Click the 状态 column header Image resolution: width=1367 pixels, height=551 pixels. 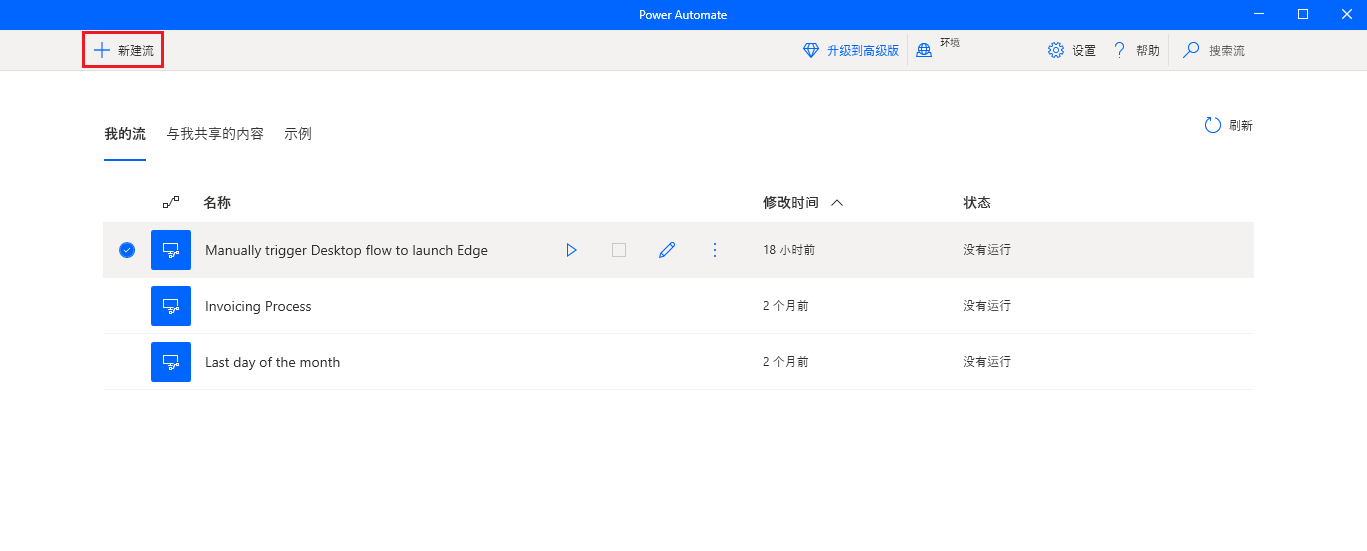[977, 202]
